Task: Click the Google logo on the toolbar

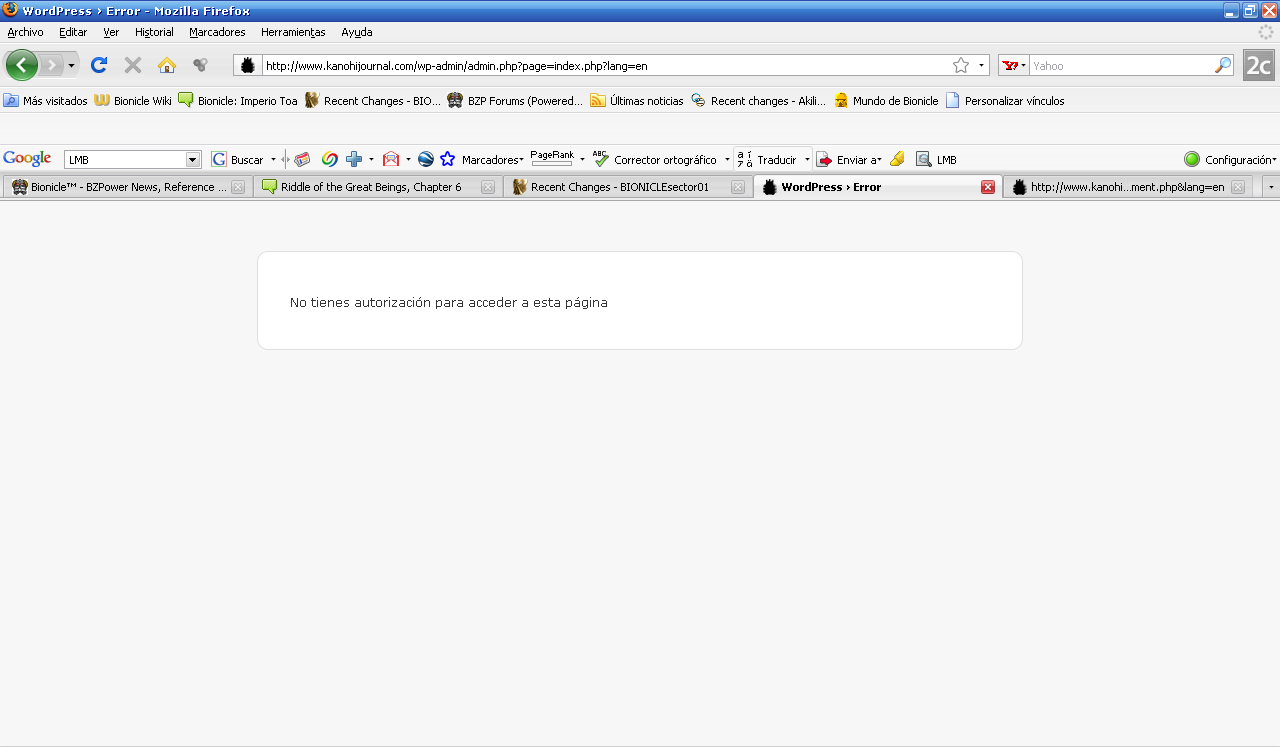Action: [27, 159]
